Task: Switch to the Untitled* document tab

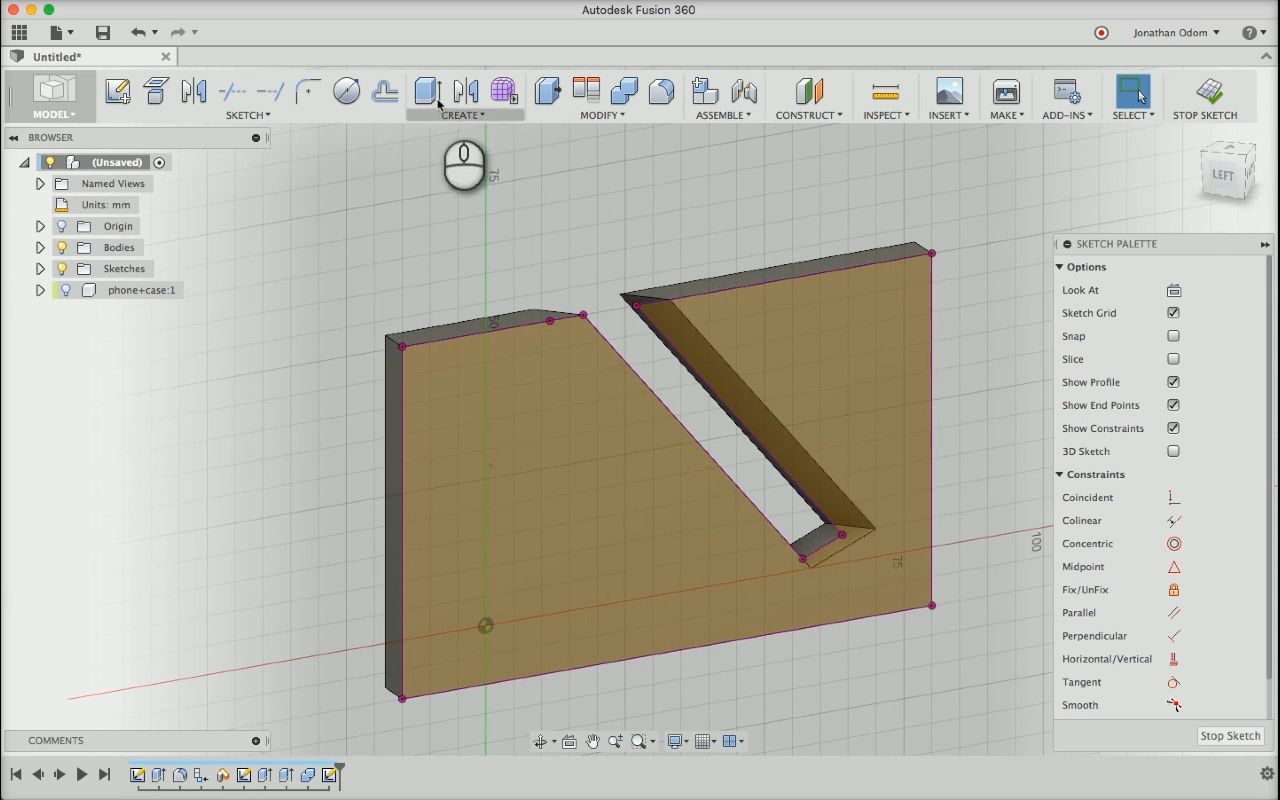Action: click(x=58, y=57)
